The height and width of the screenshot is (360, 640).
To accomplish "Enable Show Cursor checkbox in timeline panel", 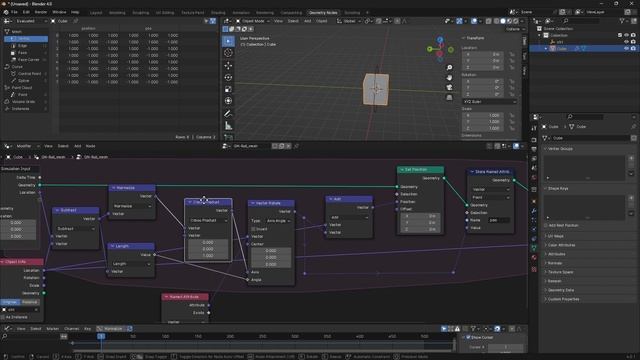I will click(x=468, y=338).
